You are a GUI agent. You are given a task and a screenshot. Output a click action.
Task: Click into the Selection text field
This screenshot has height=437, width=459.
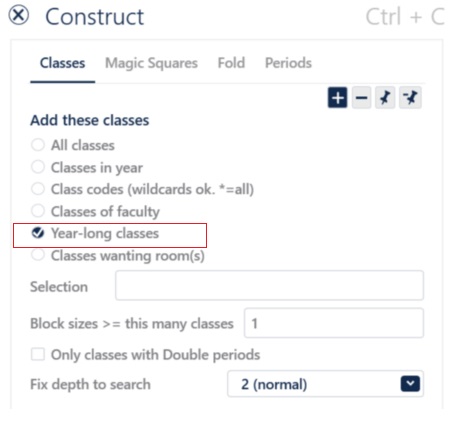(269, 286)
